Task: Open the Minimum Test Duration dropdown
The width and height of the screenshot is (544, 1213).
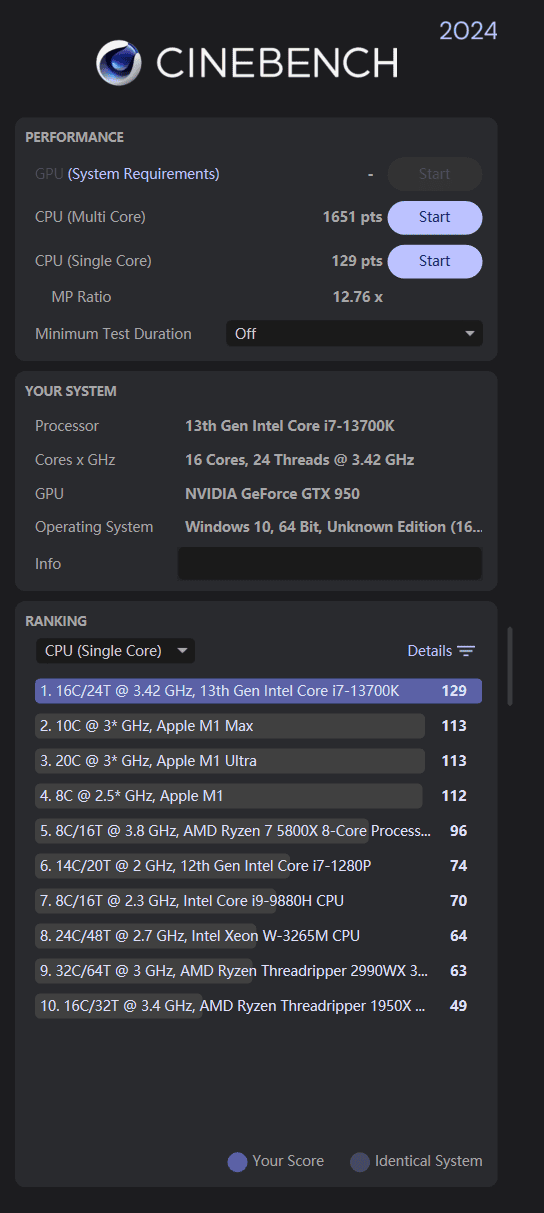Action: pyautogui.click(x=354, y=334)
